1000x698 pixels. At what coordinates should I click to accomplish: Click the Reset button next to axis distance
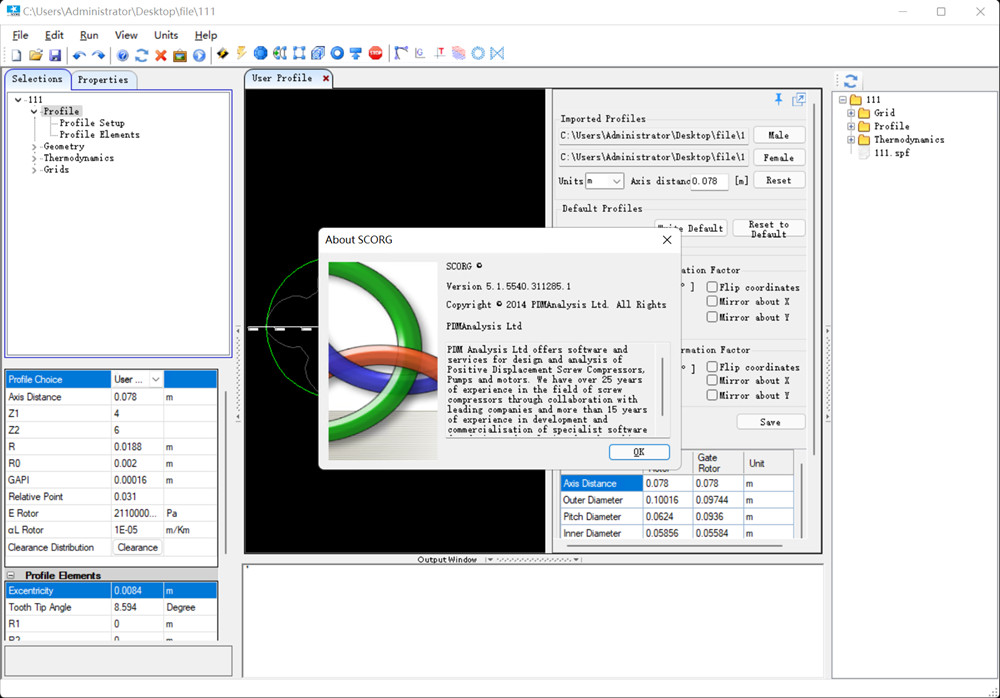pyautogui.click(x=779, y=181)
